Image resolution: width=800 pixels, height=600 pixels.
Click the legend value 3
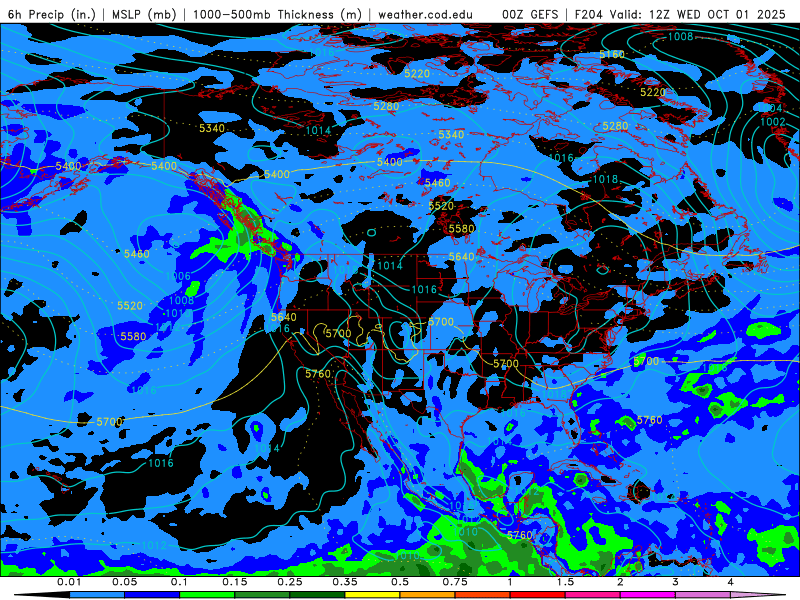676,582
